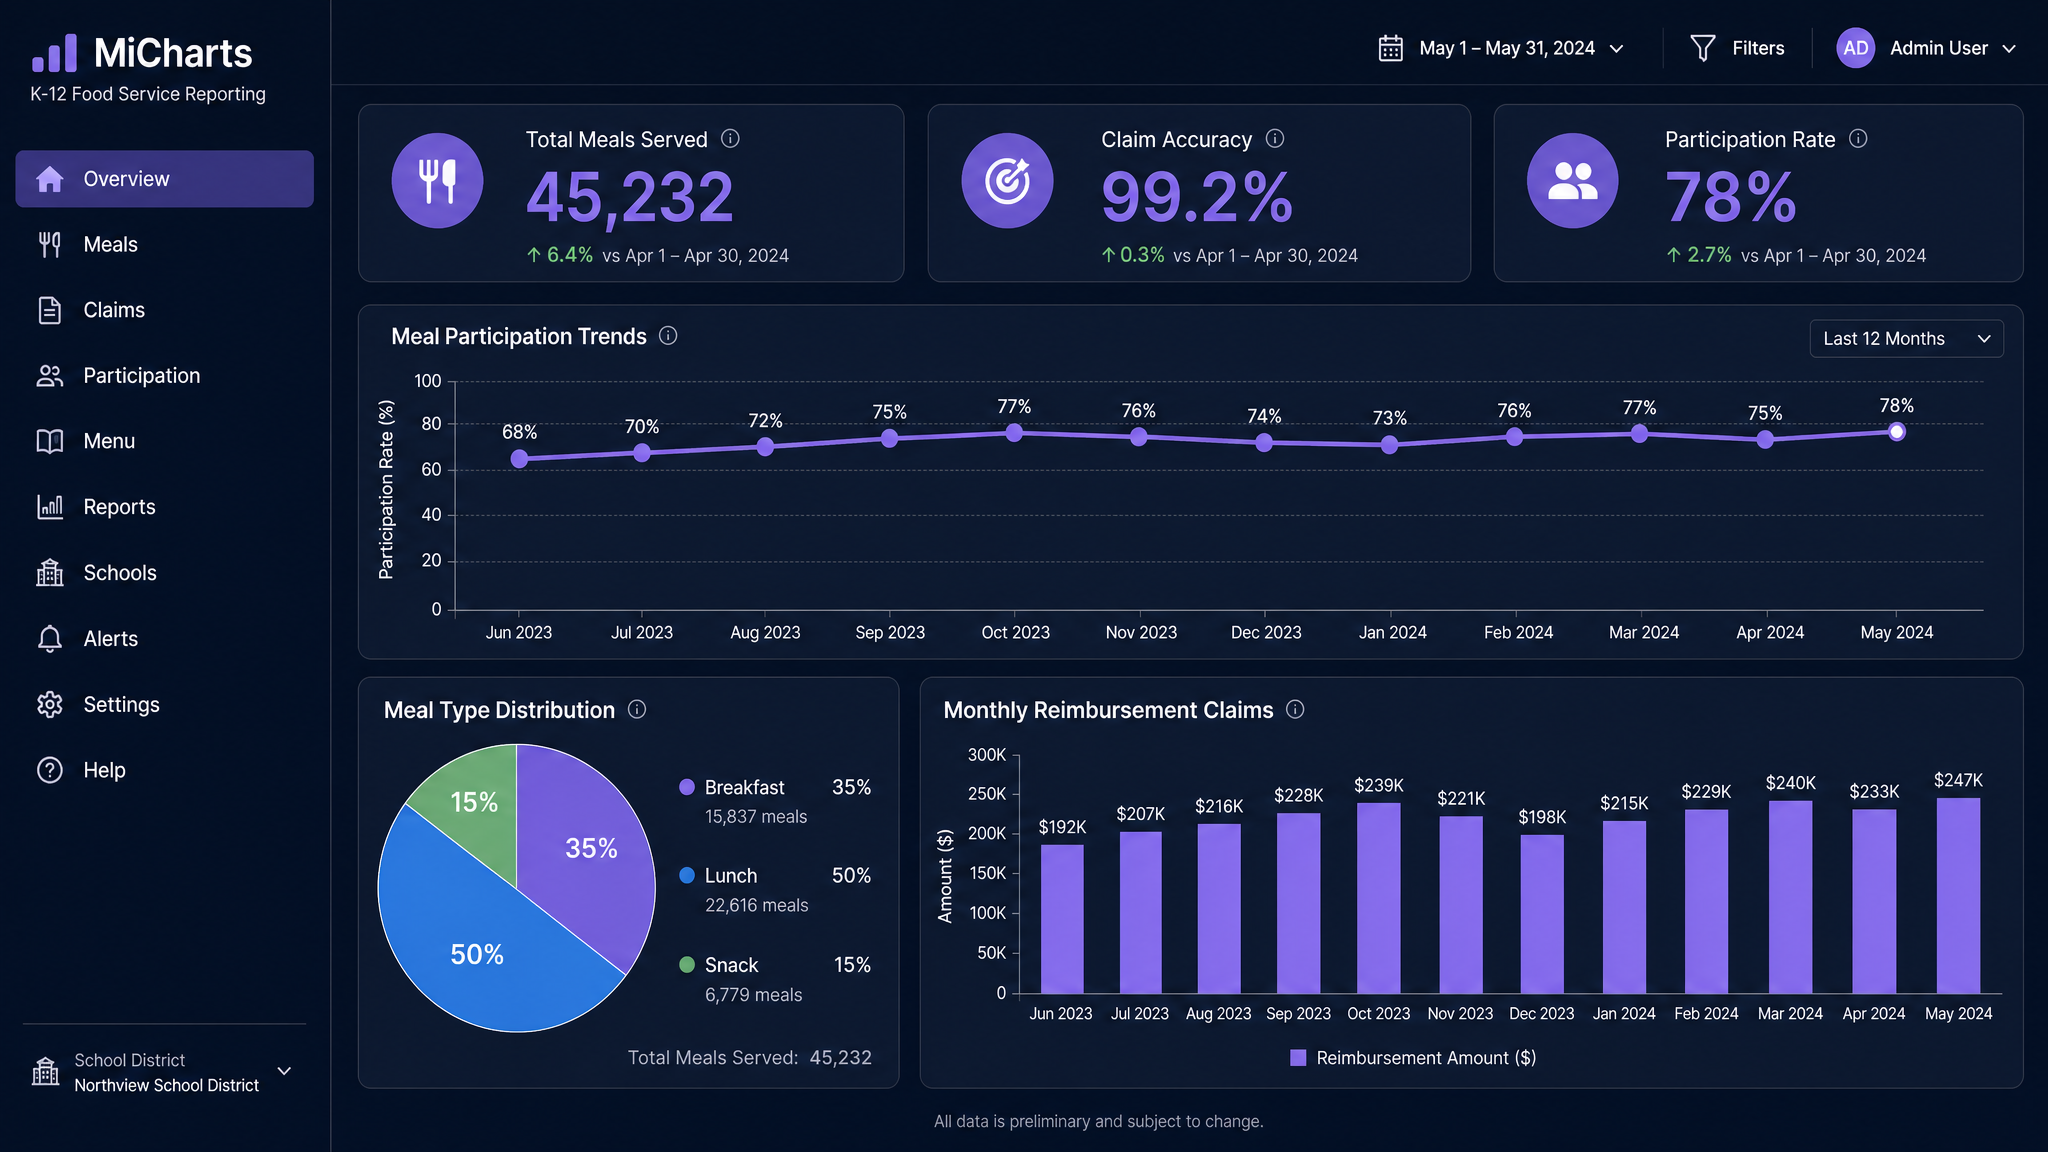The width and height of the screenshot is (2048, 1152).
Task: Click the AD user avatar
Action: [1856, 48]
